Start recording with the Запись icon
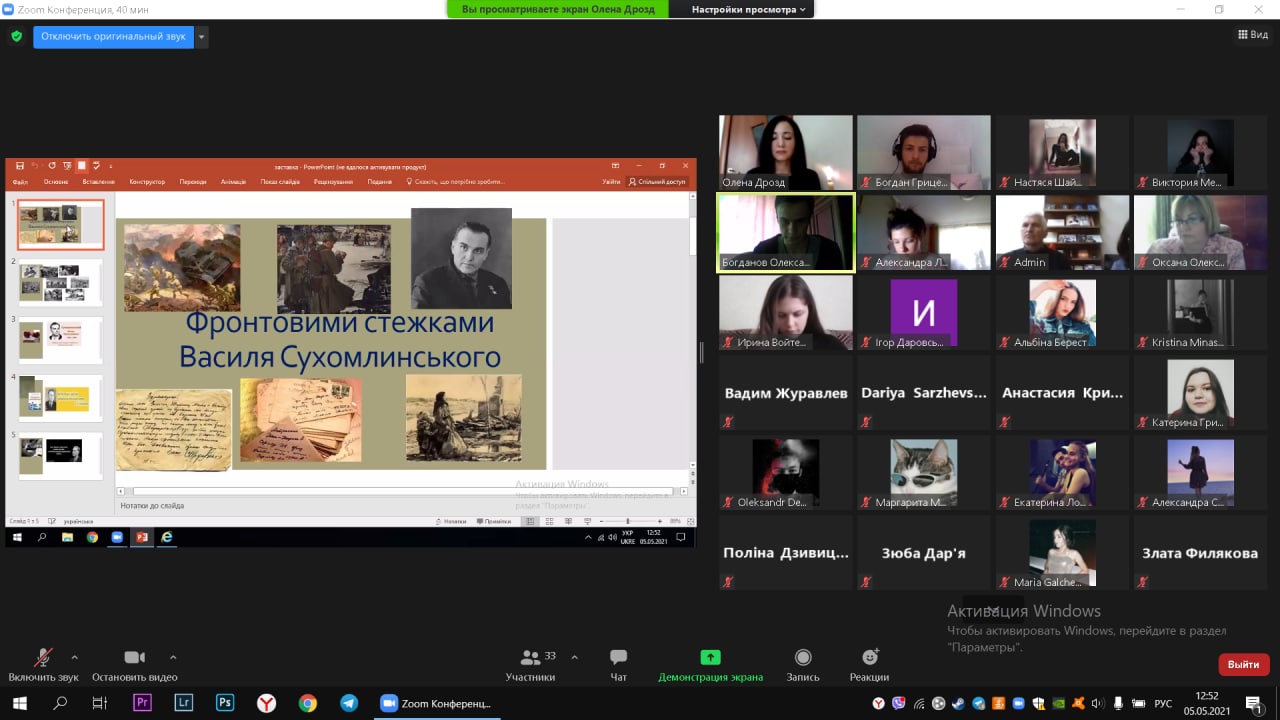Image resolution: width=1280 pixels, height=720 pixels. click(802, 658)
